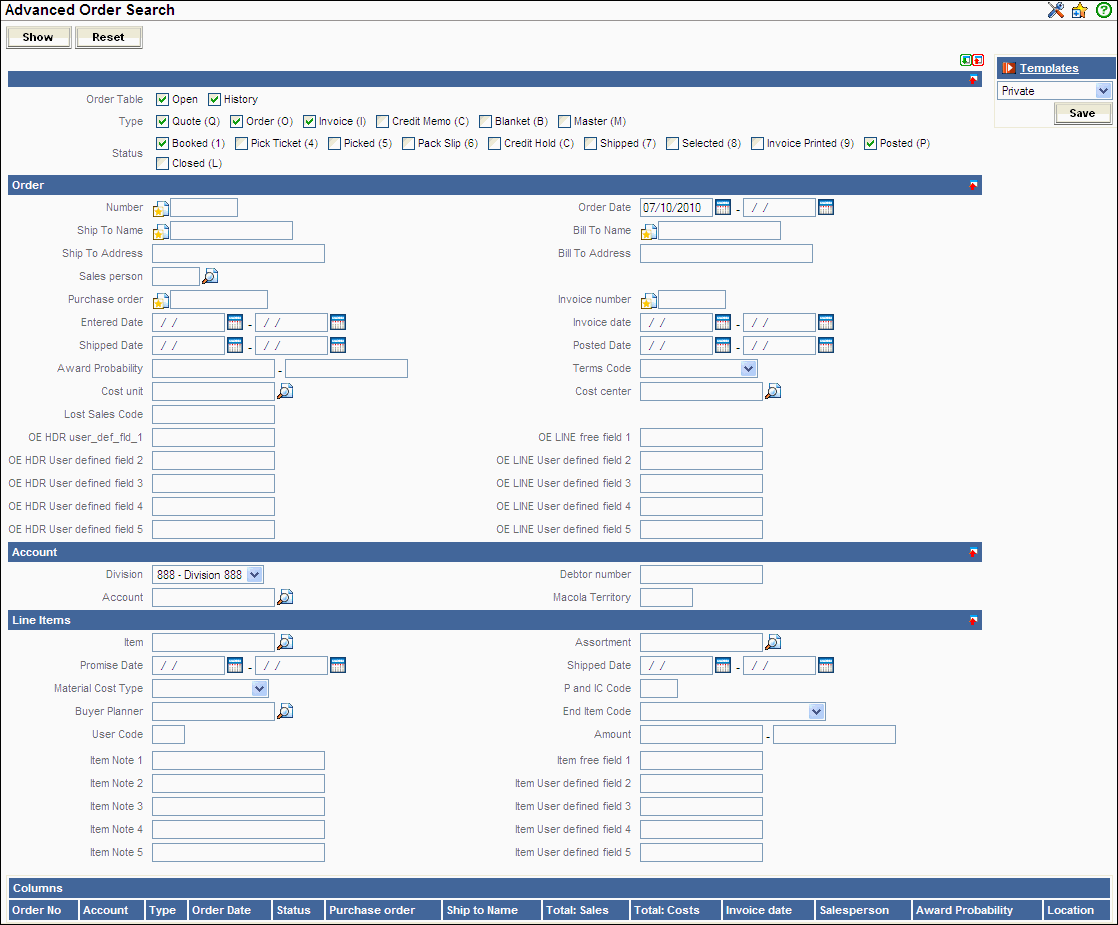Enable the Credit Memo (C) type checkbox
Image resolution: width=1118 pixels, height=925 pixels.
(x=382, y=121)
